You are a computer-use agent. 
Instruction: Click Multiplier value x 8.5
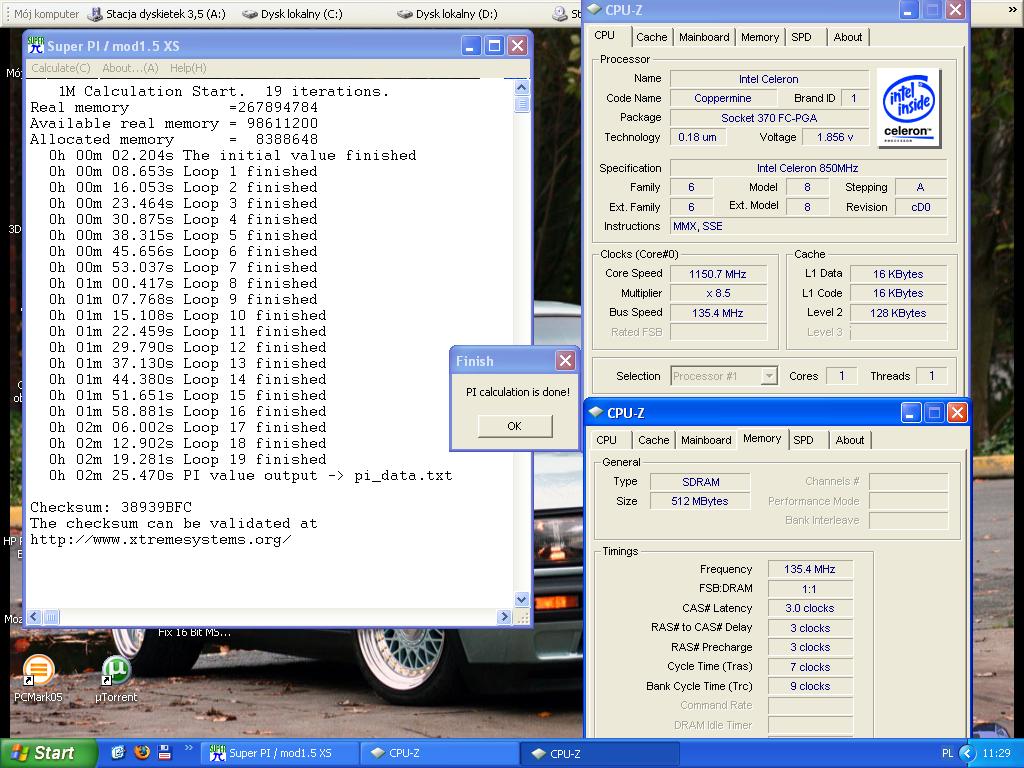[x=718, y=293]
